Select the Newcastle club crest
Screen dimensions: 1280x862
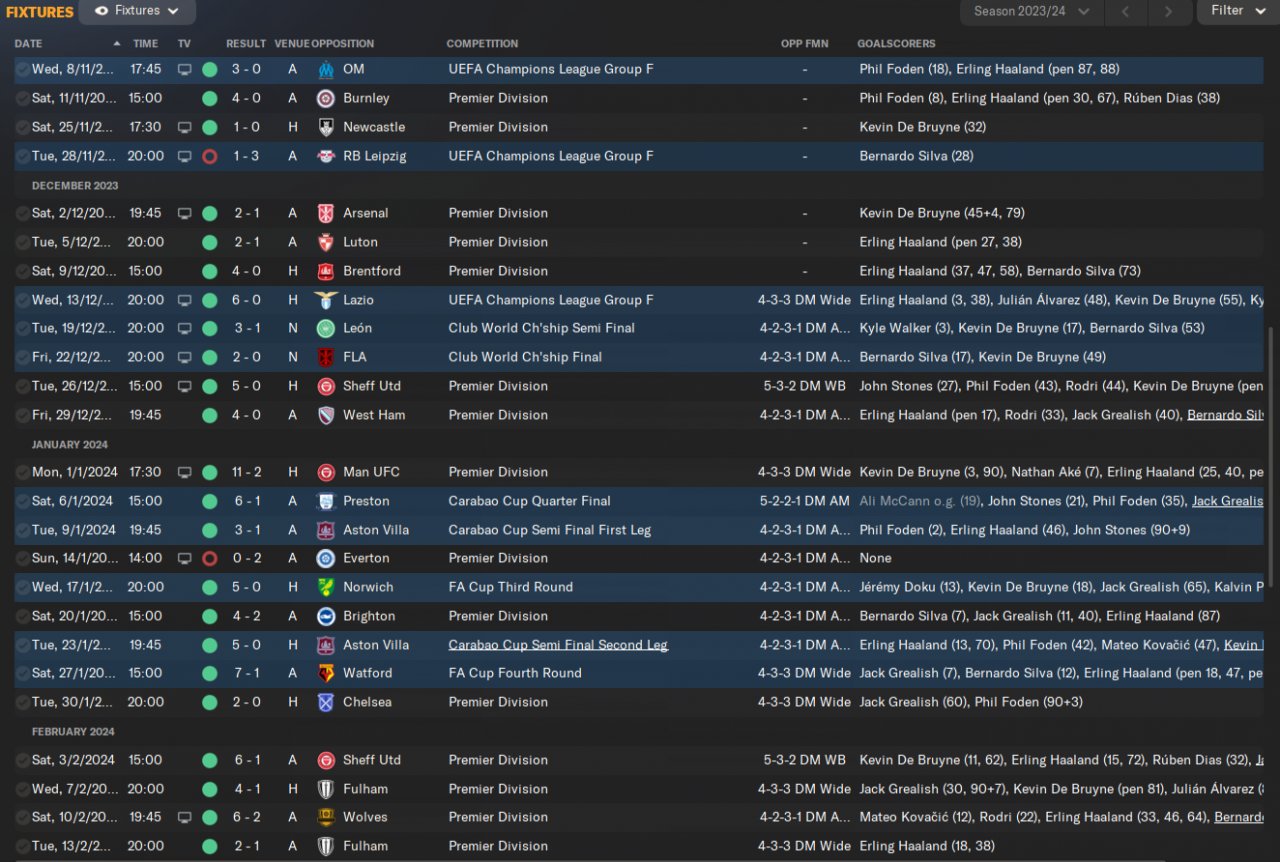325,127
